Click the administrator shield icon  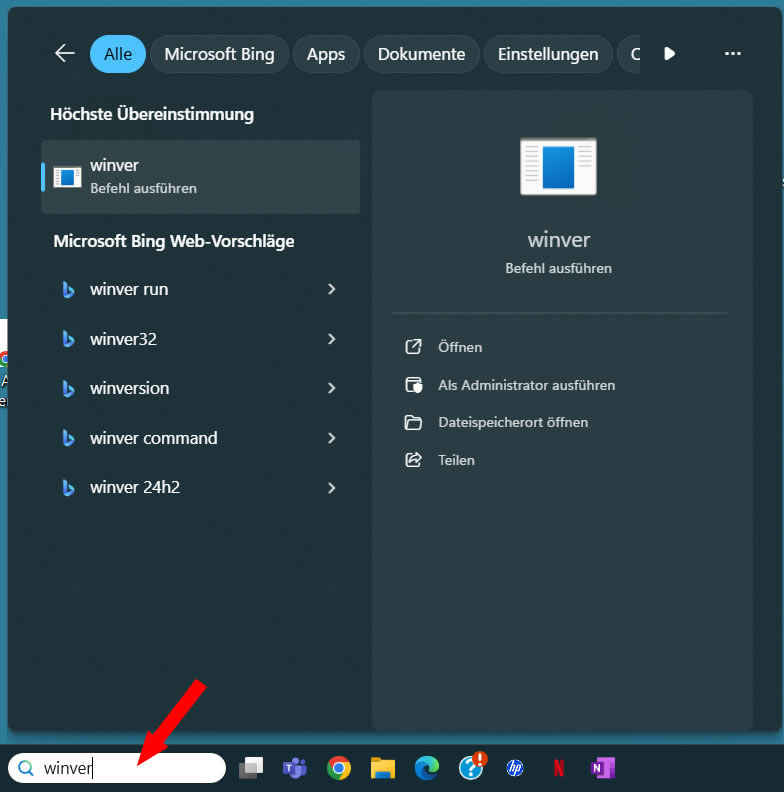pyautogui.click(x=414, y=385)
